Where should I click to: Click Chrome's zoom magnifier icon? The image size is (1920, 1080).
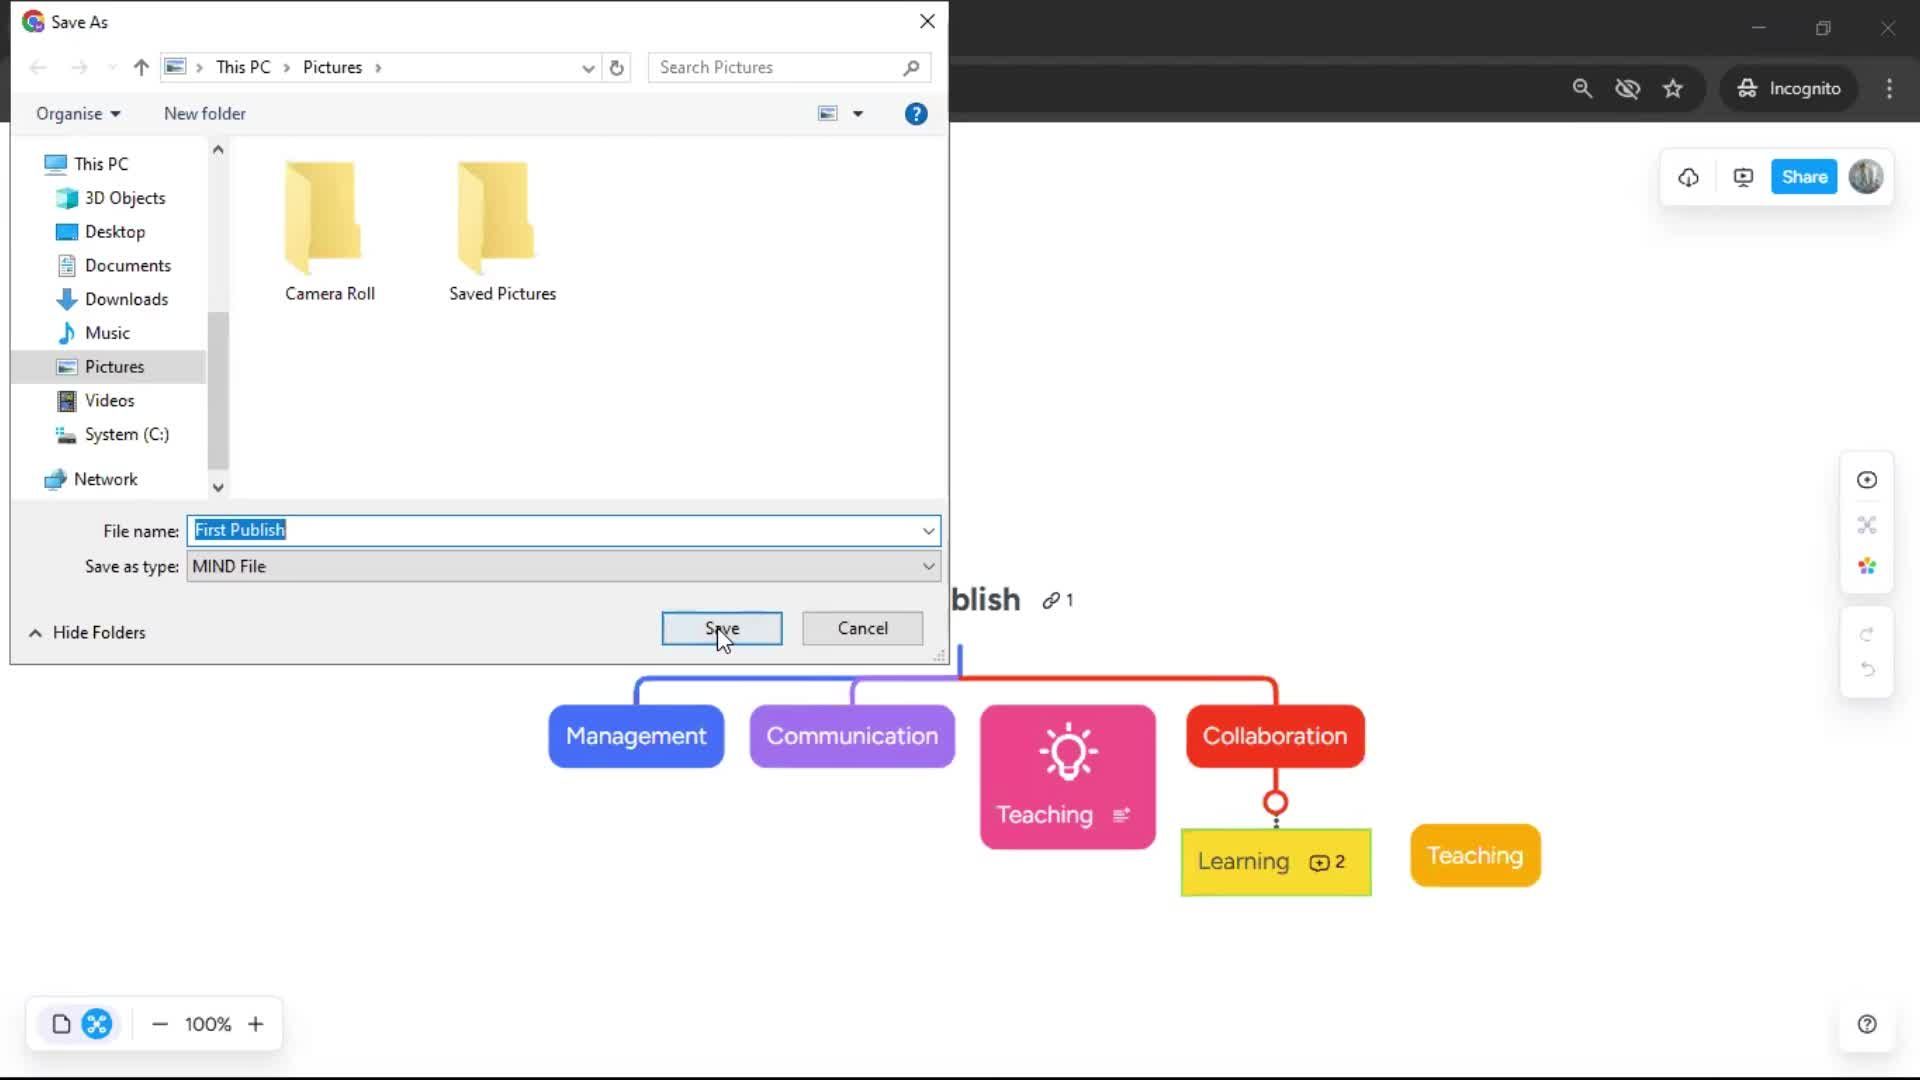pos(1582,88)
